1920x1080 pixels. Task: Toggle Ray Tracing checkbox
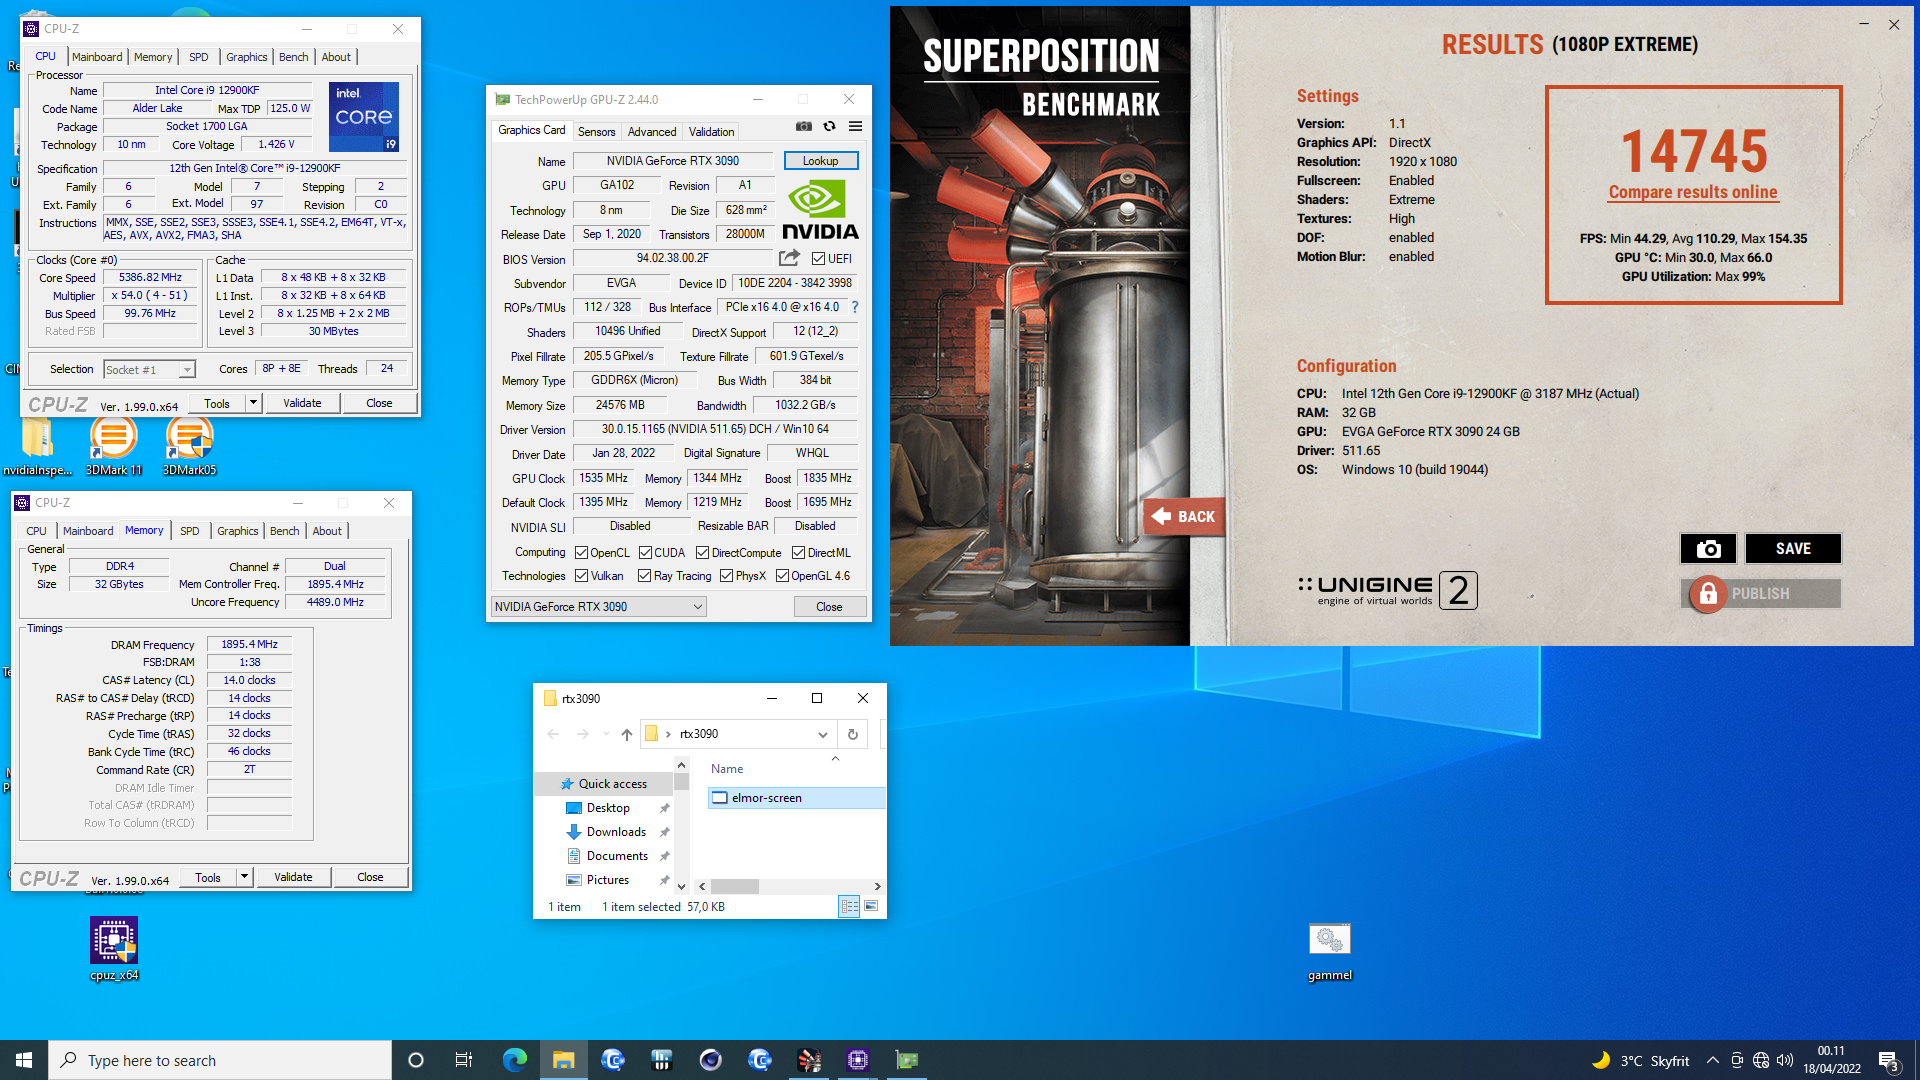pos(645,576)
